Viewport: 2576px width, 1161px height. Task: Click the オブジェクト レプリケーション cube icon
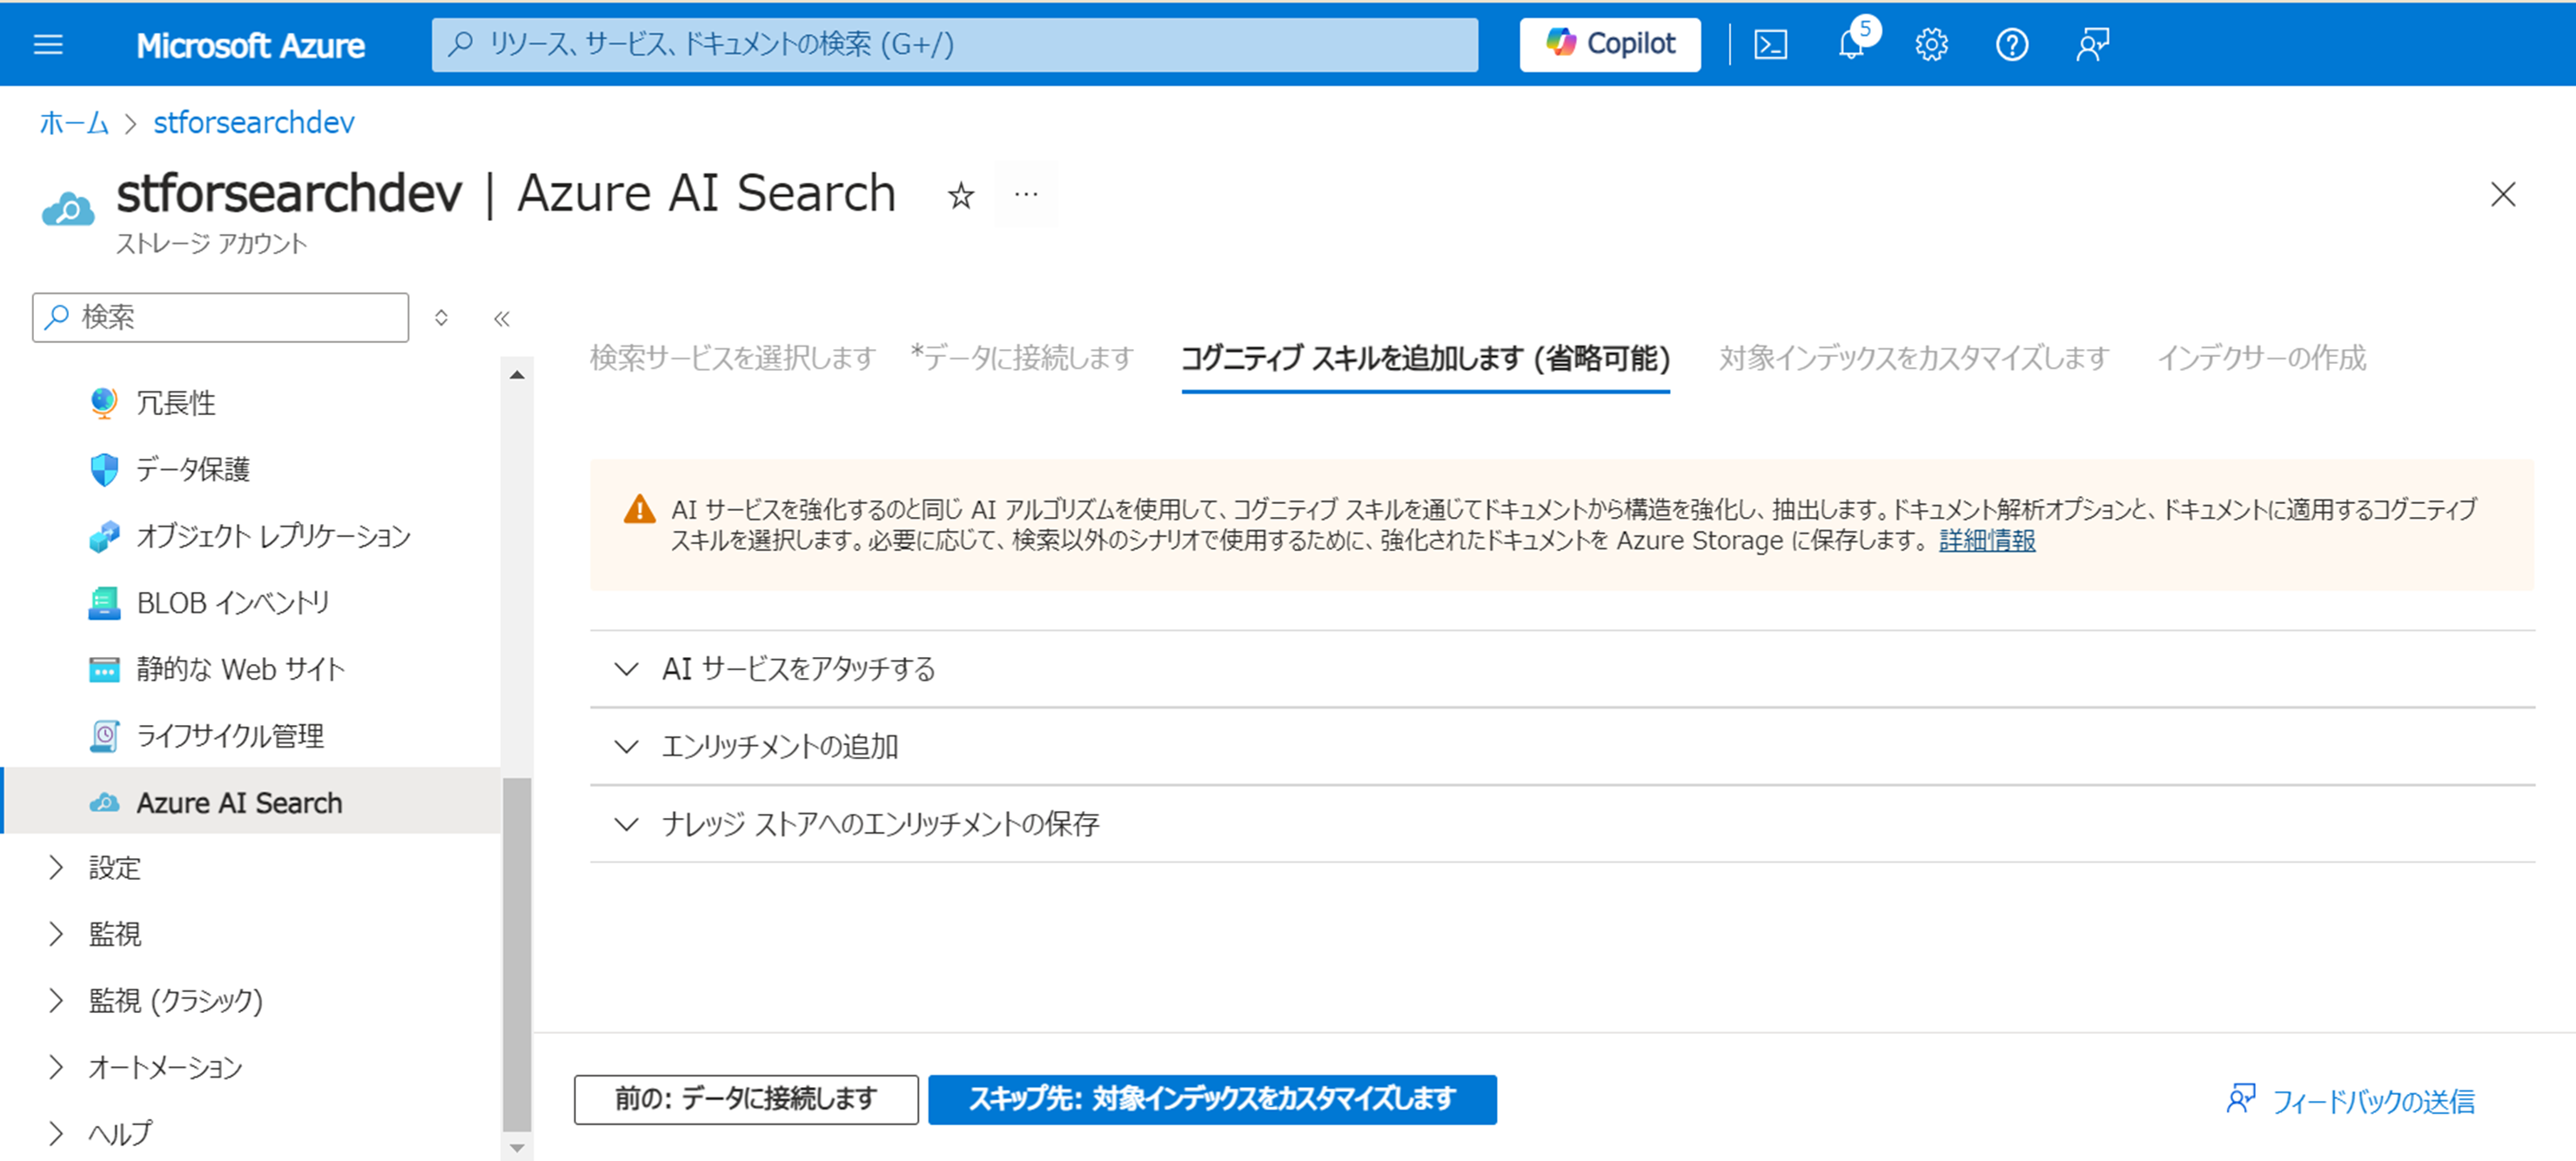click(x=104, y=536)
